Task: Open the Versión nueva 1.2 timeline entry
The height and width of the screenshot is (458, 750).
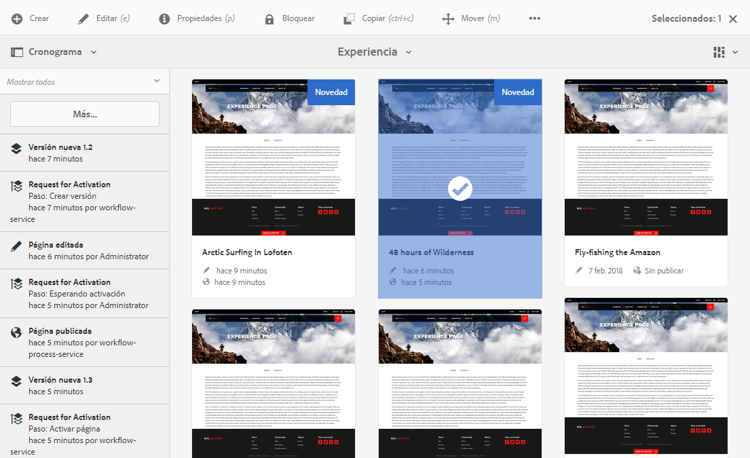Action: click(x=85, y=153)
